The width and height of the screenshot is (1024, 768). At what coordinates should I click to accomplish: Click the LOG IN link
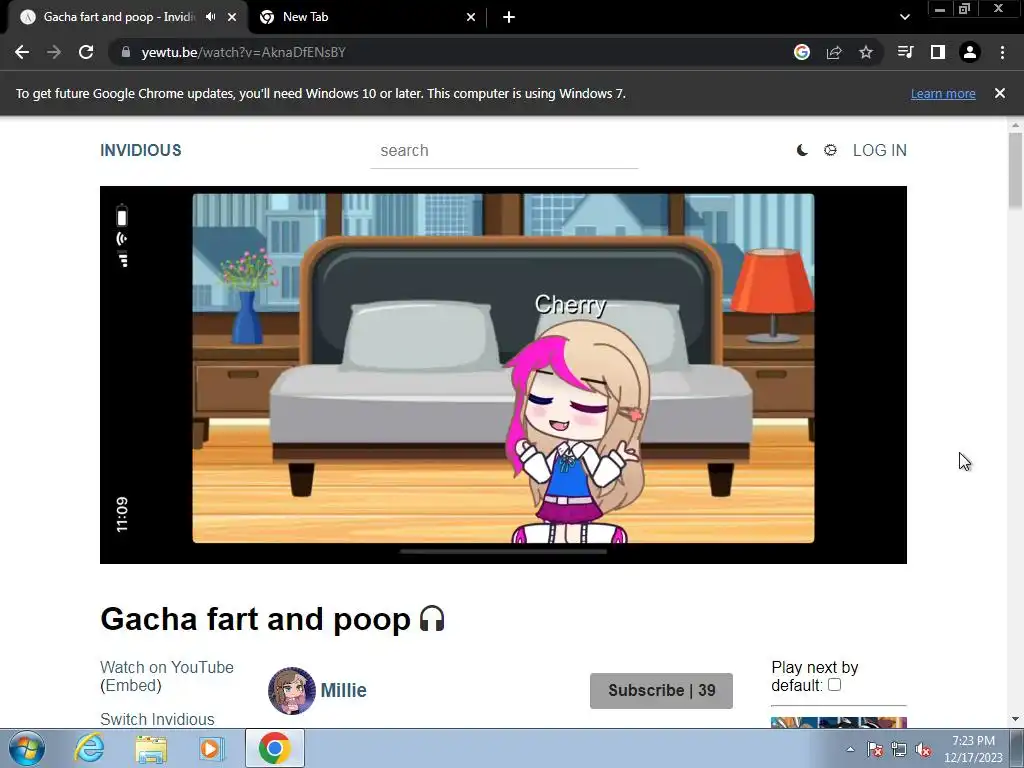tap(880, 150)
